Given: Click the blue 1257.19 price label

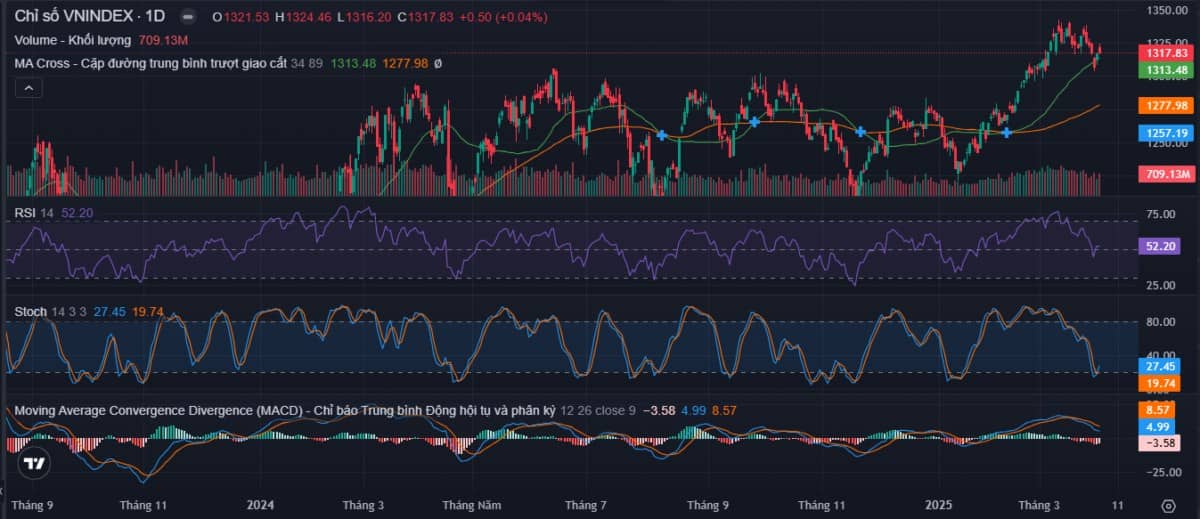Looking at the screenshot, I should pyautogui.click(x=1167, y=132).
